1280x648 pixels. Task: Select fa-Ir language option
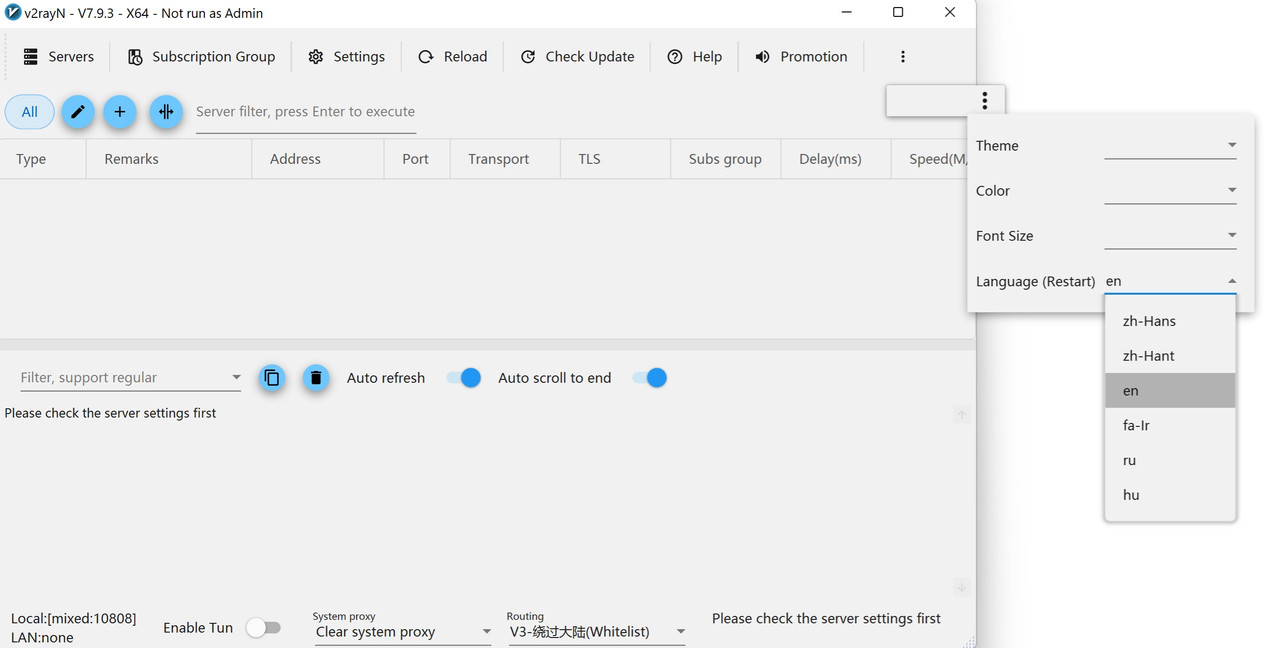tap(1170, 425)
